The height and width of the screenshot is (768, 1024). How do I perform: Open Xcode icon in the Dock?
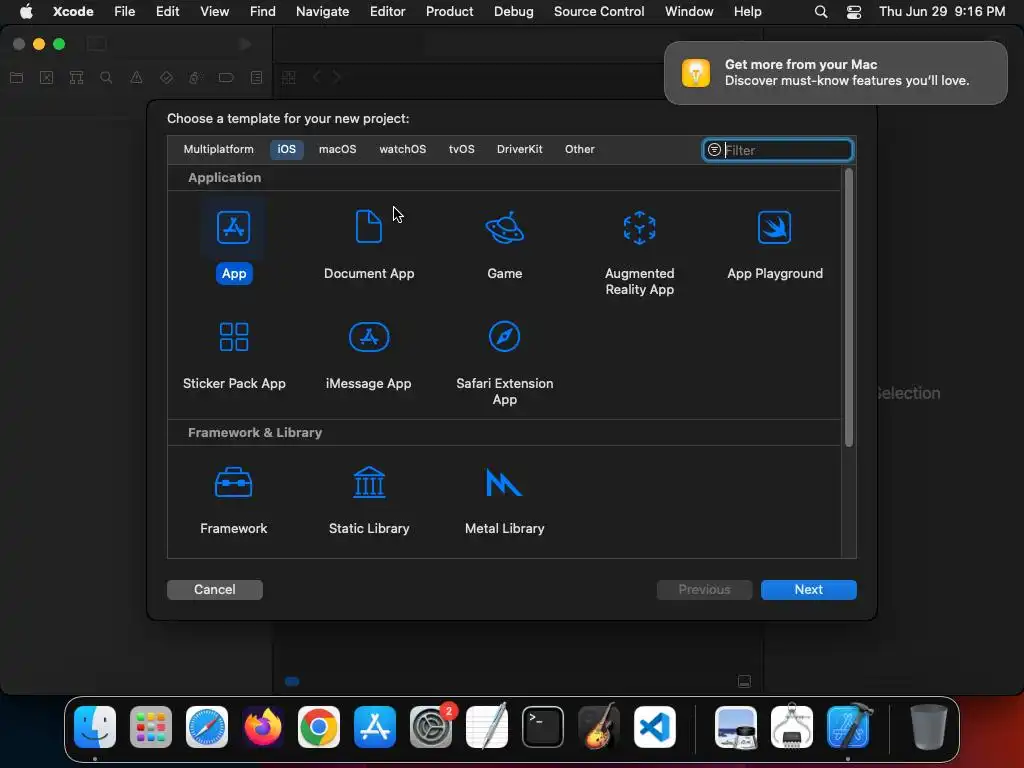click(848, 727)
